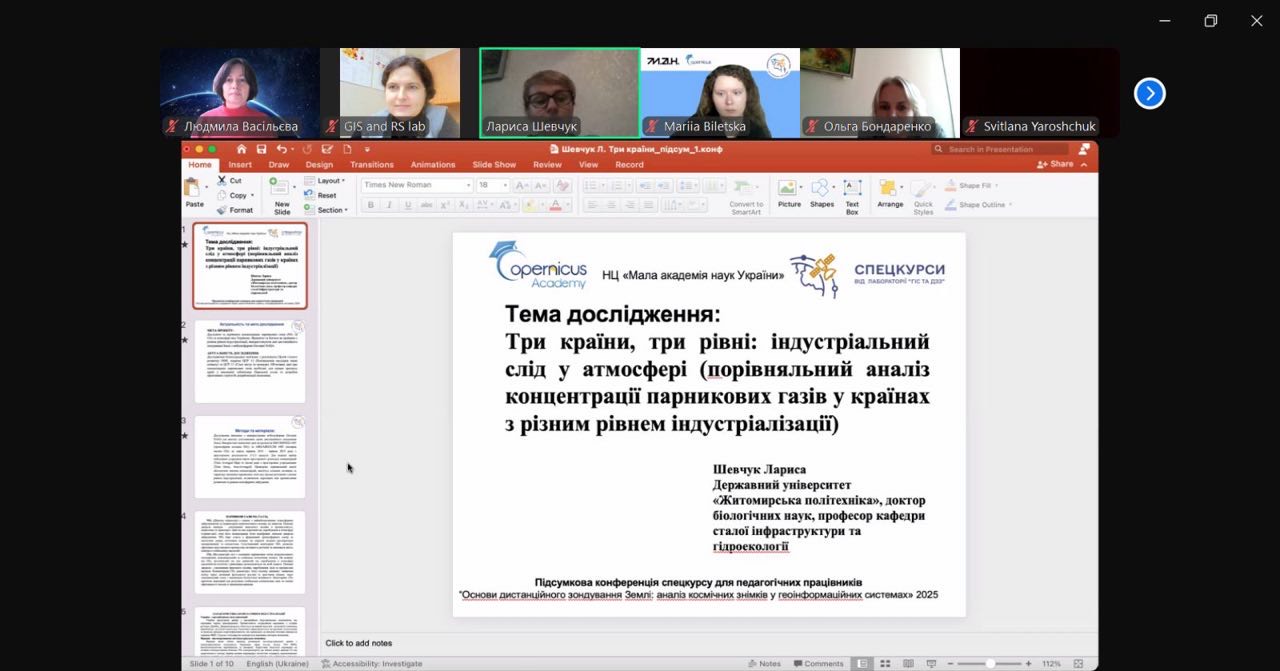Open the Shapes gallery

822,193
